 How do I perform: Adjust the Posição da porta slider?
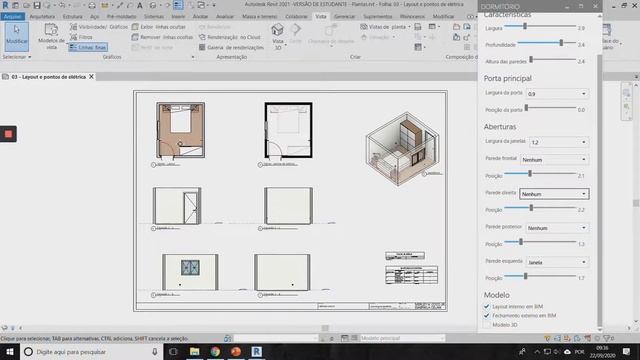click(550, 108)
